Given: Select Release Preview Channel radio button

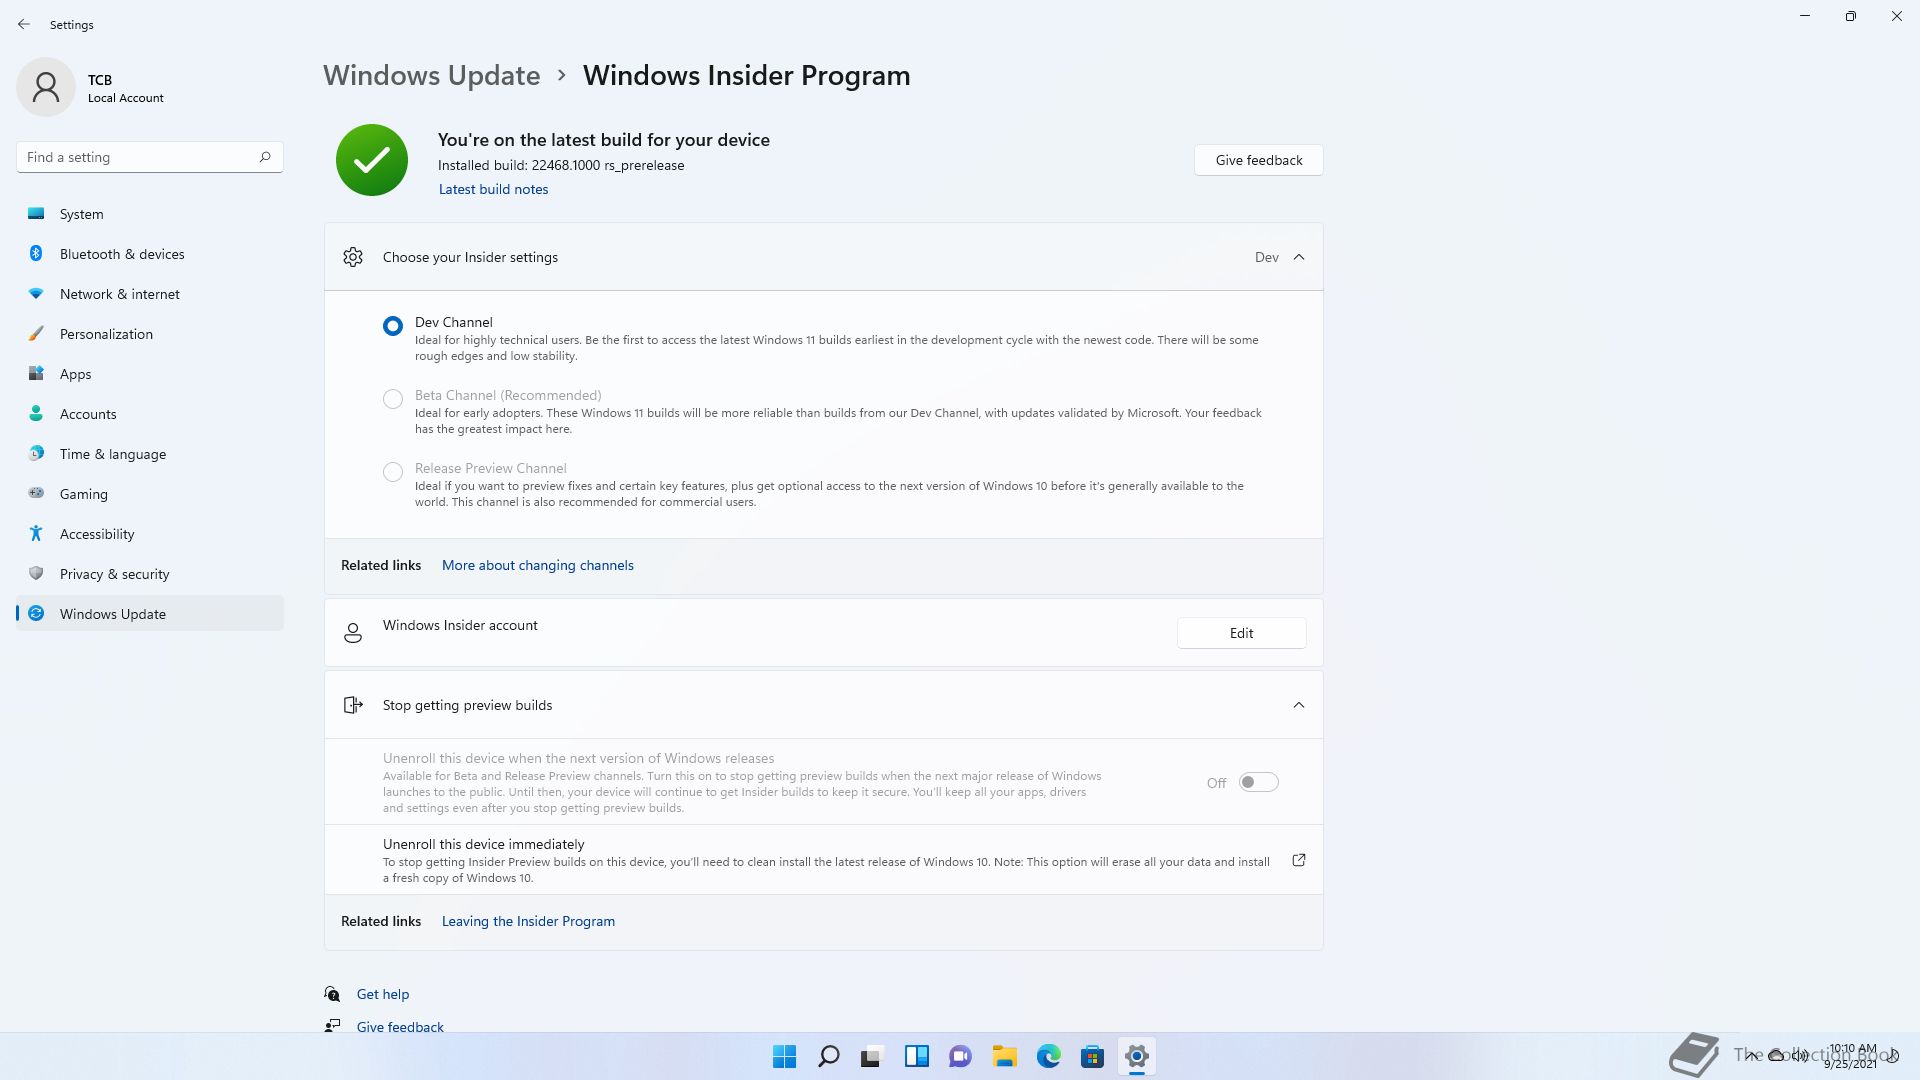Looking at the screenshot, I should (393, 472).
